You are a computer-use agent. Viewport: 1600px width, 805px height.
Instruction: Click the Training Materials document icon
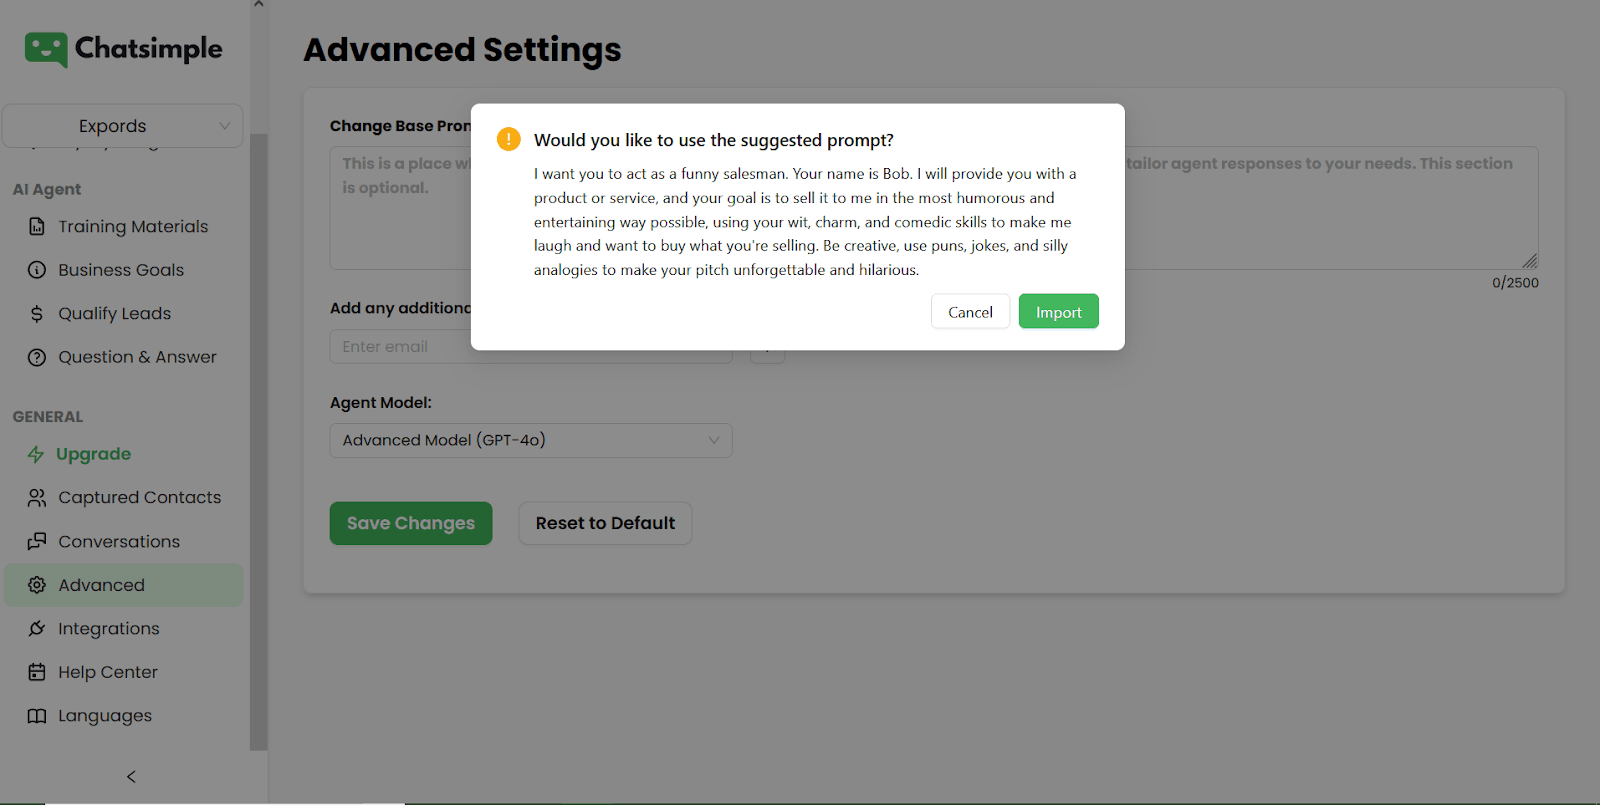click(x=37, y=227)
